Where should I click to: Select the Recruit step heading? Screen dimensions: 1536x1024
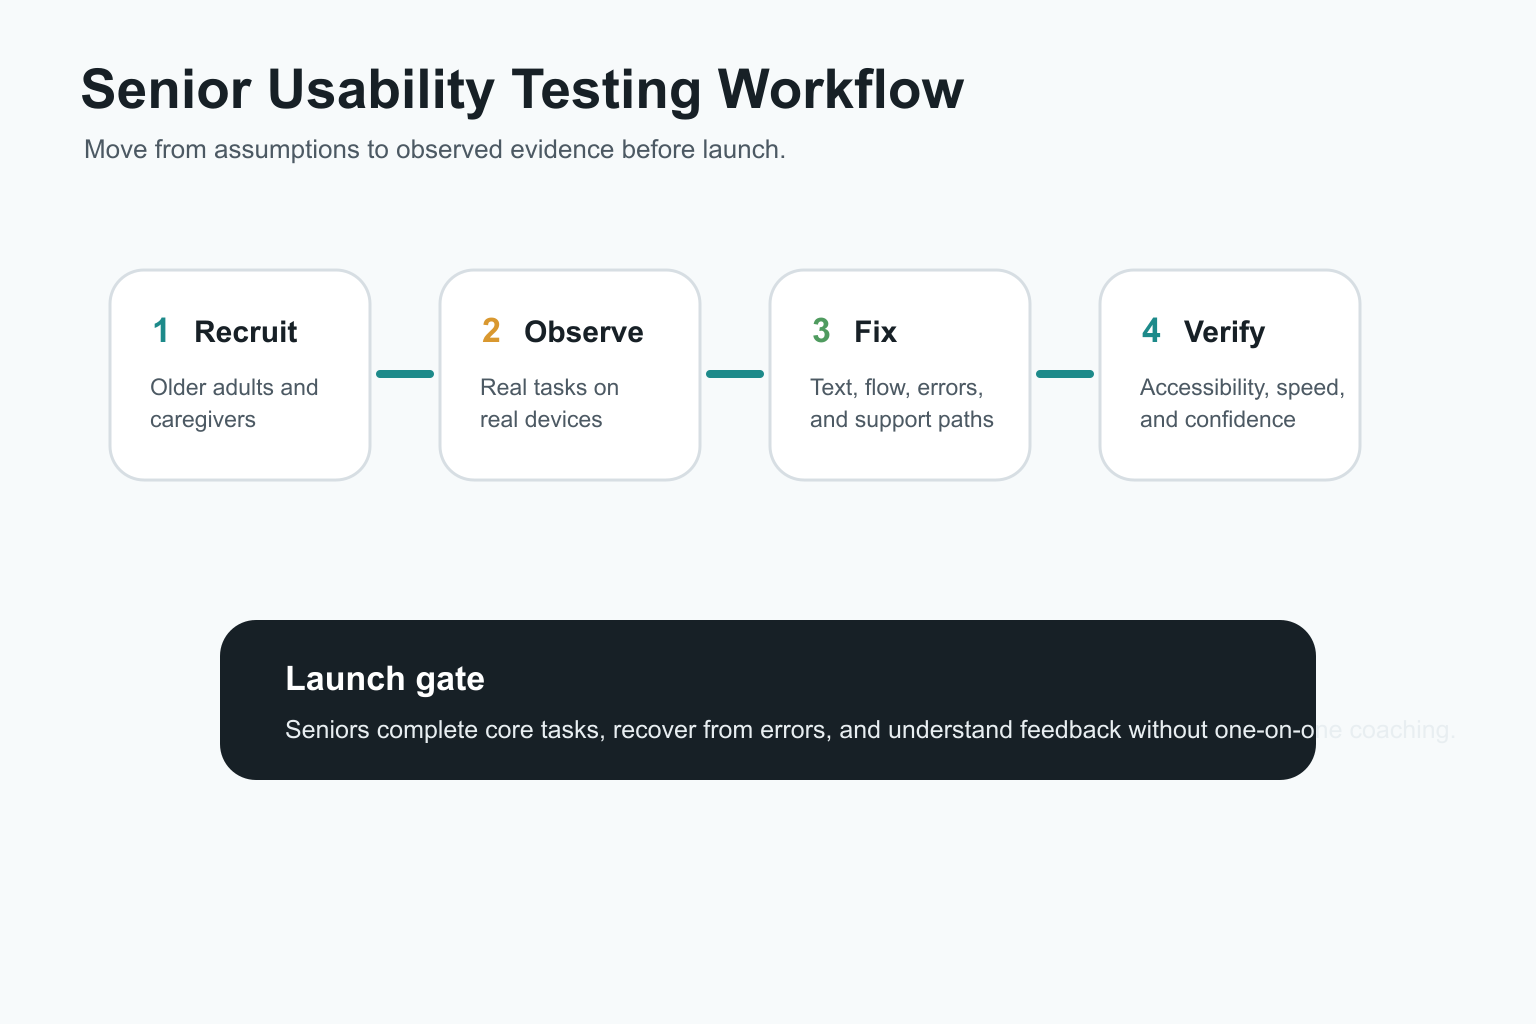click(246, 332)
